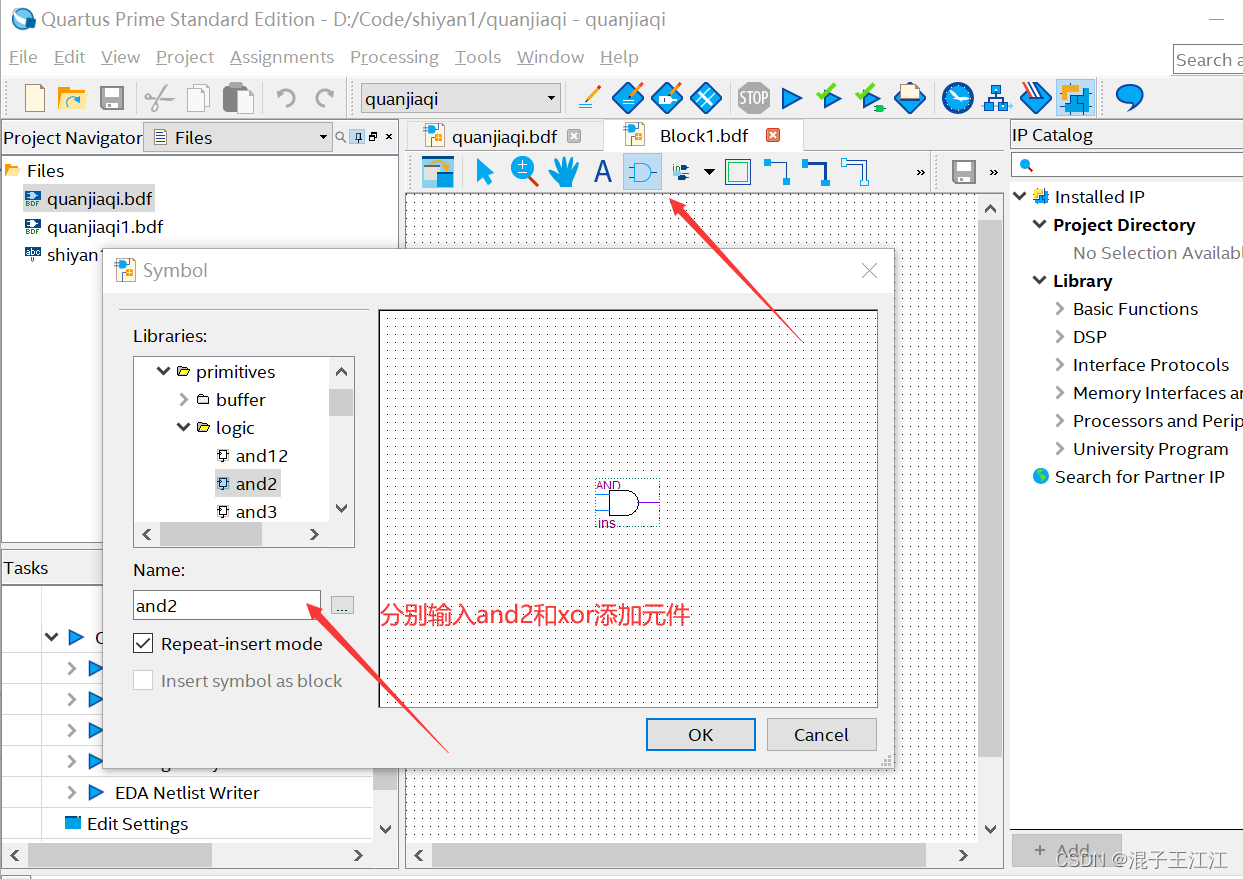The width and height of the screenshot is (1243, 879).
Task: Select the Zoom magnifier tool
Action: click(524, 172)
